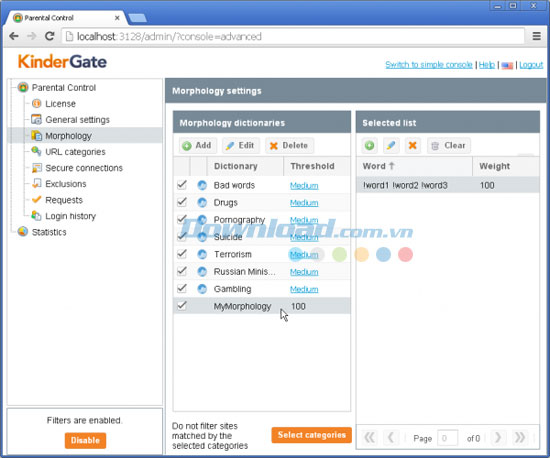Select the MyMorphology dictionary row name
The width and height of the screenshot is (550, 458).
(x=242, y=307)
